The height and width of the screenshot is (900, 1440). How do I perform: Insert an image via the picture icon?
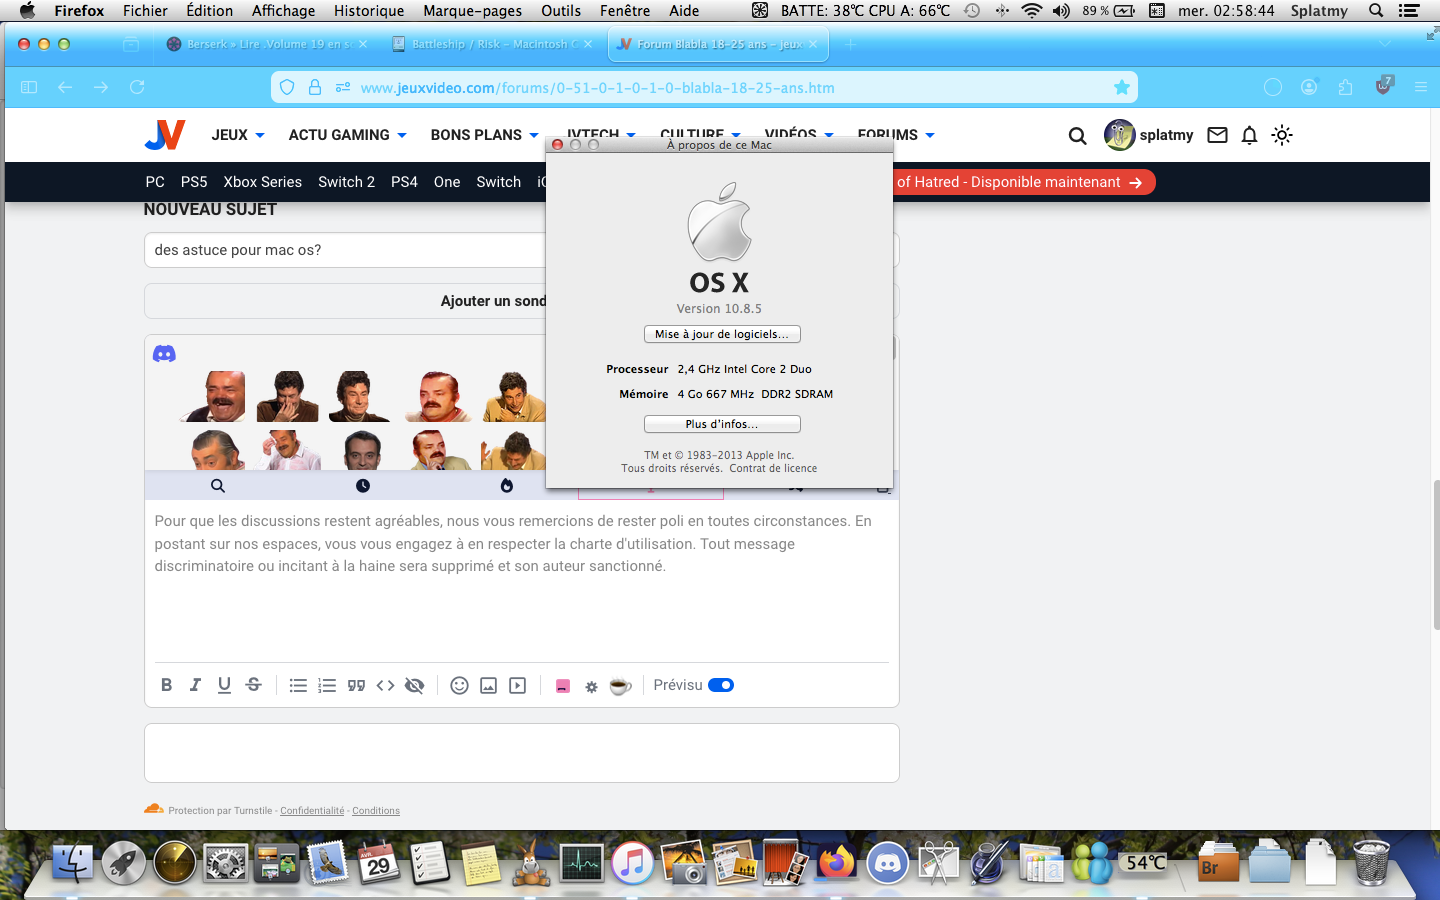[x=488, y=685]
